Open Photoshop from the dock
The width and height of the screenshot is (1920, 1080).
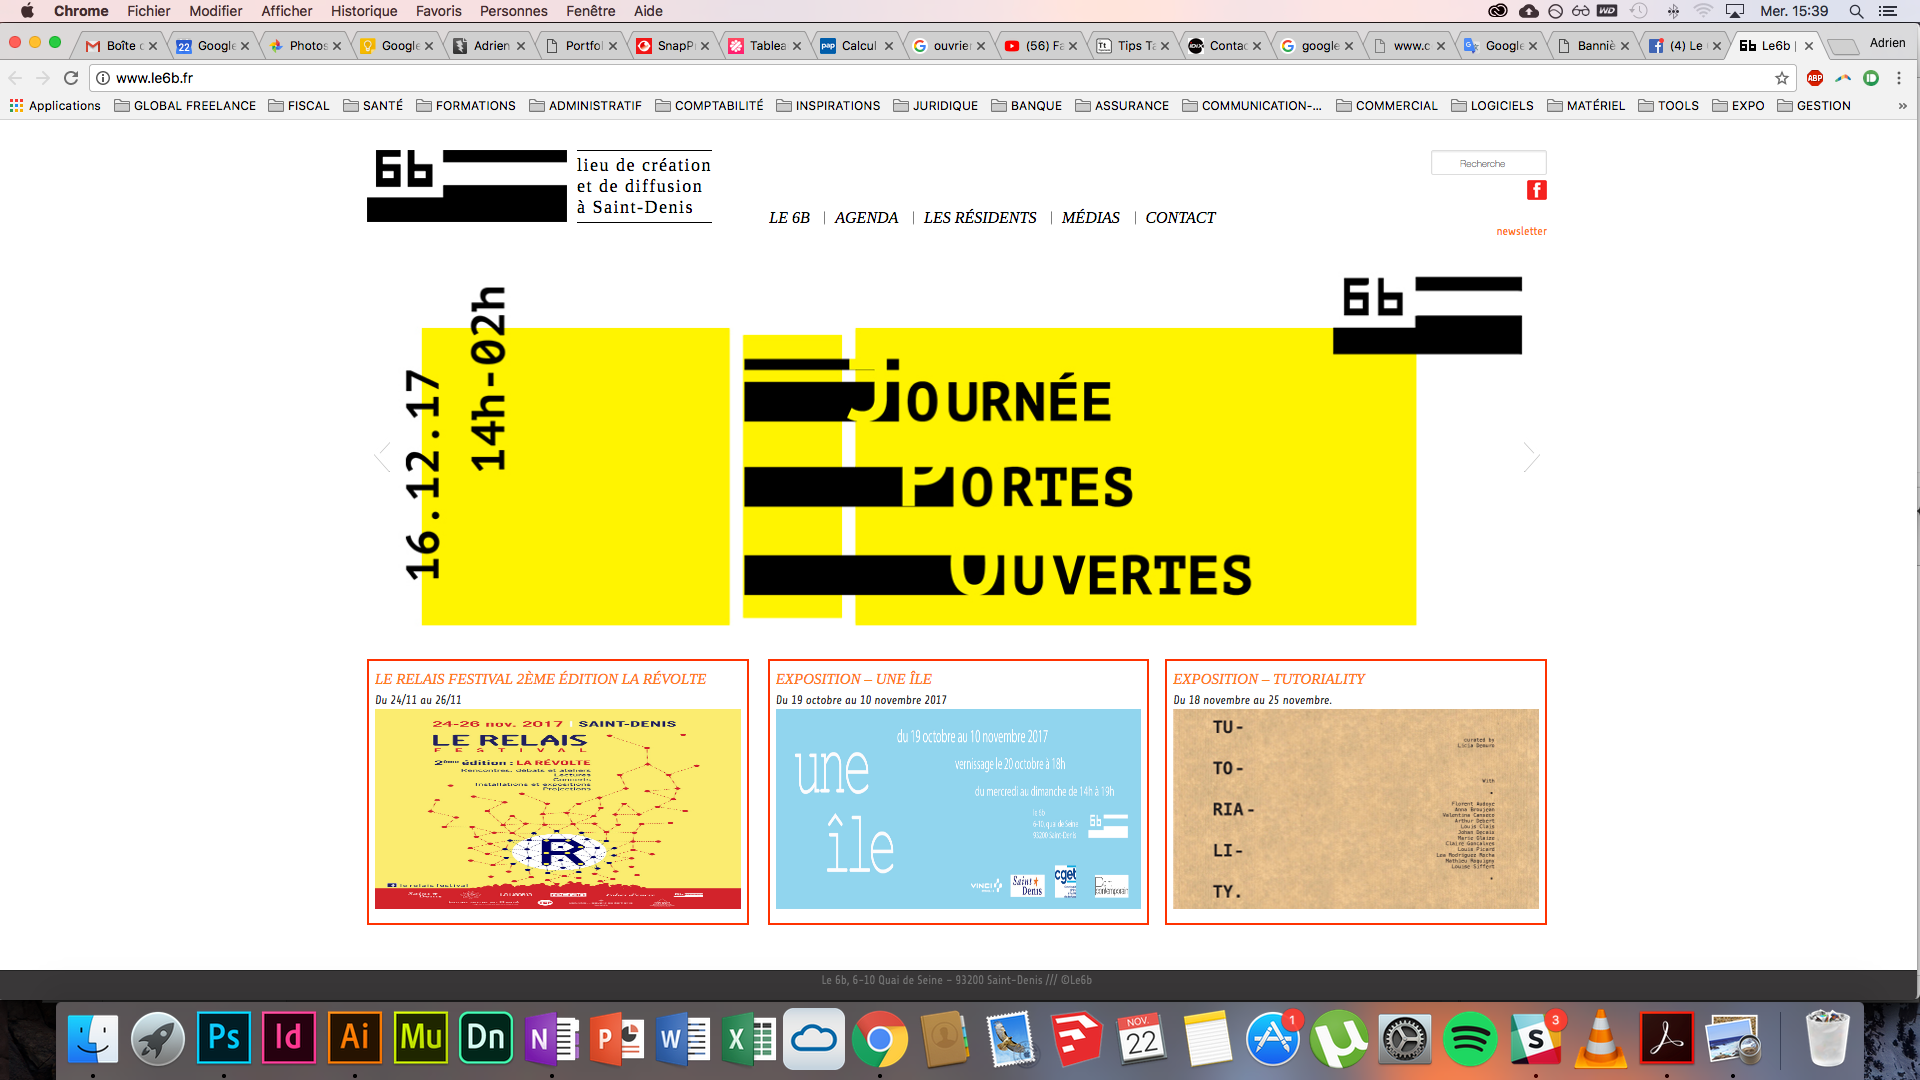(x=223, y=1038)
